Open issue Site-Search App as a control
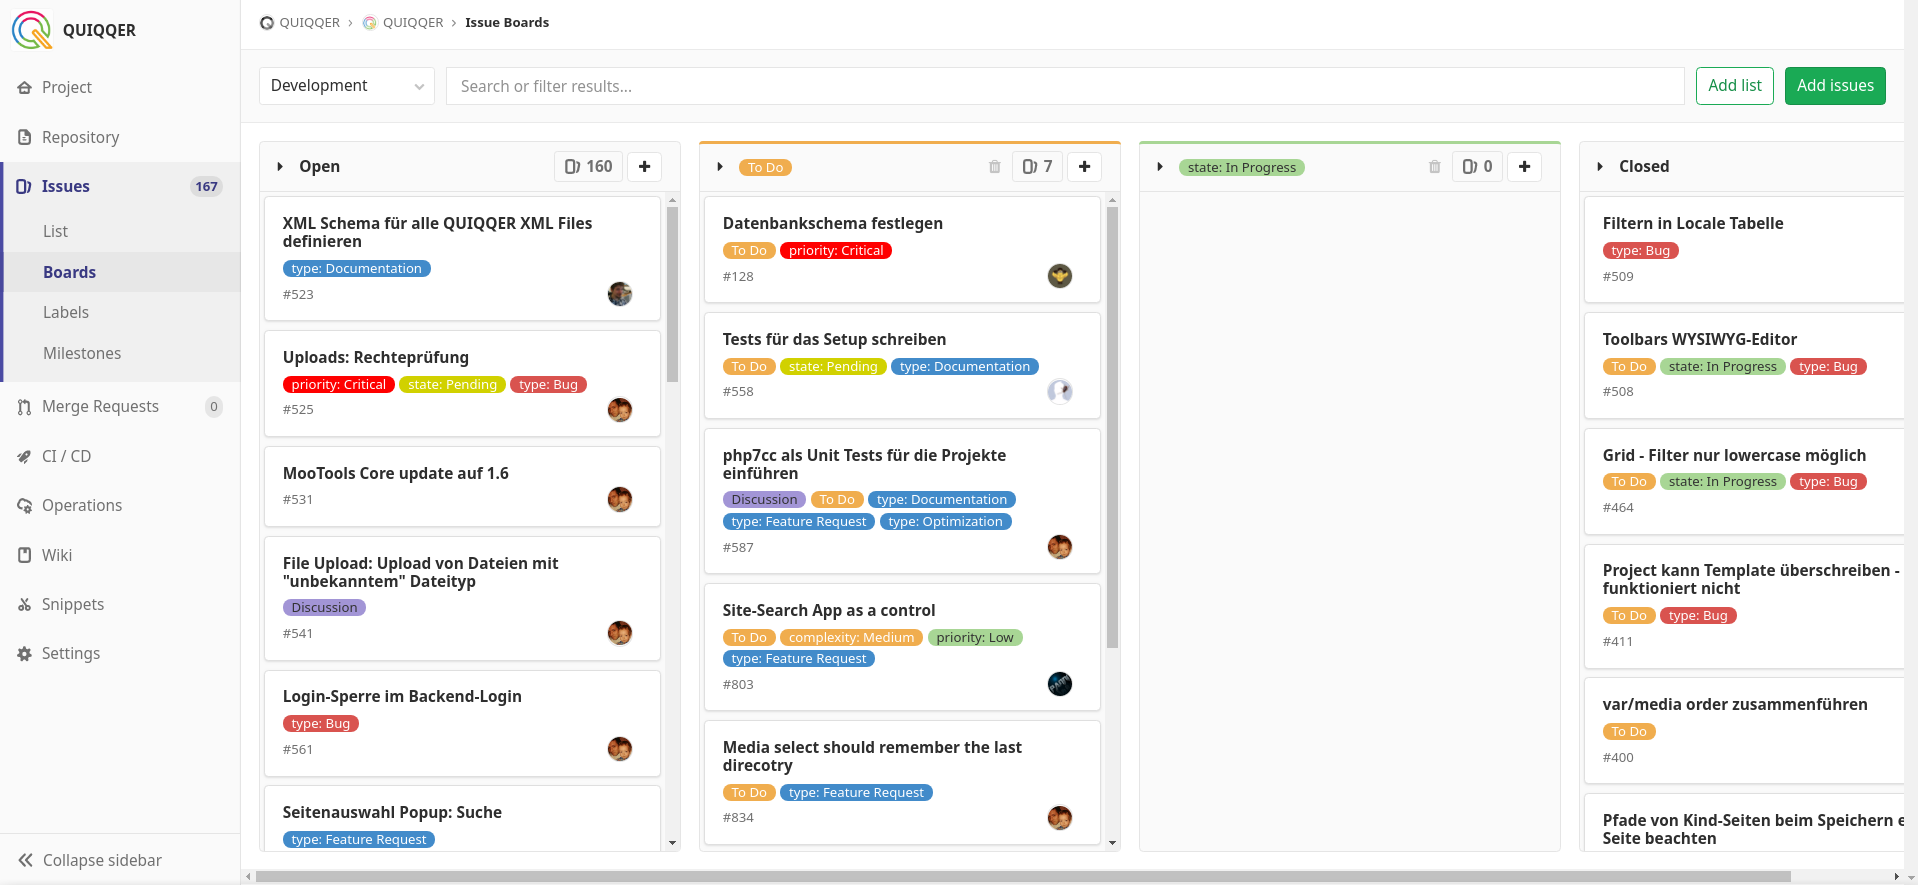The height and width of the screenshot is (885, 1918). 828,610
